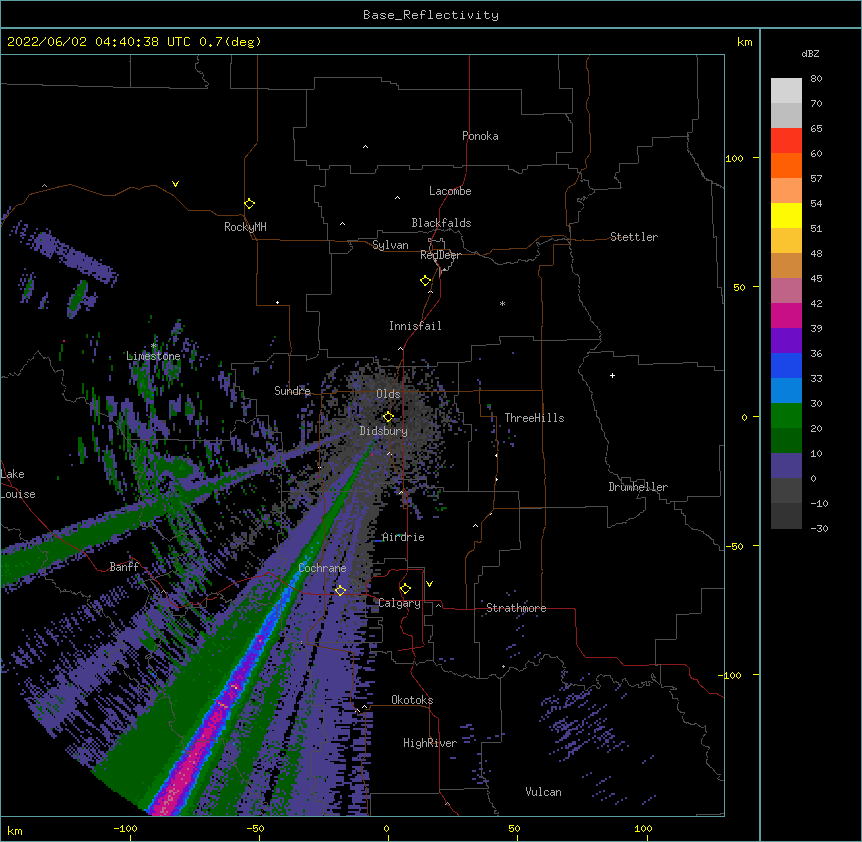Click the Olds label
The height and width of the screenshot is (842, 862).
click(388, 394)
